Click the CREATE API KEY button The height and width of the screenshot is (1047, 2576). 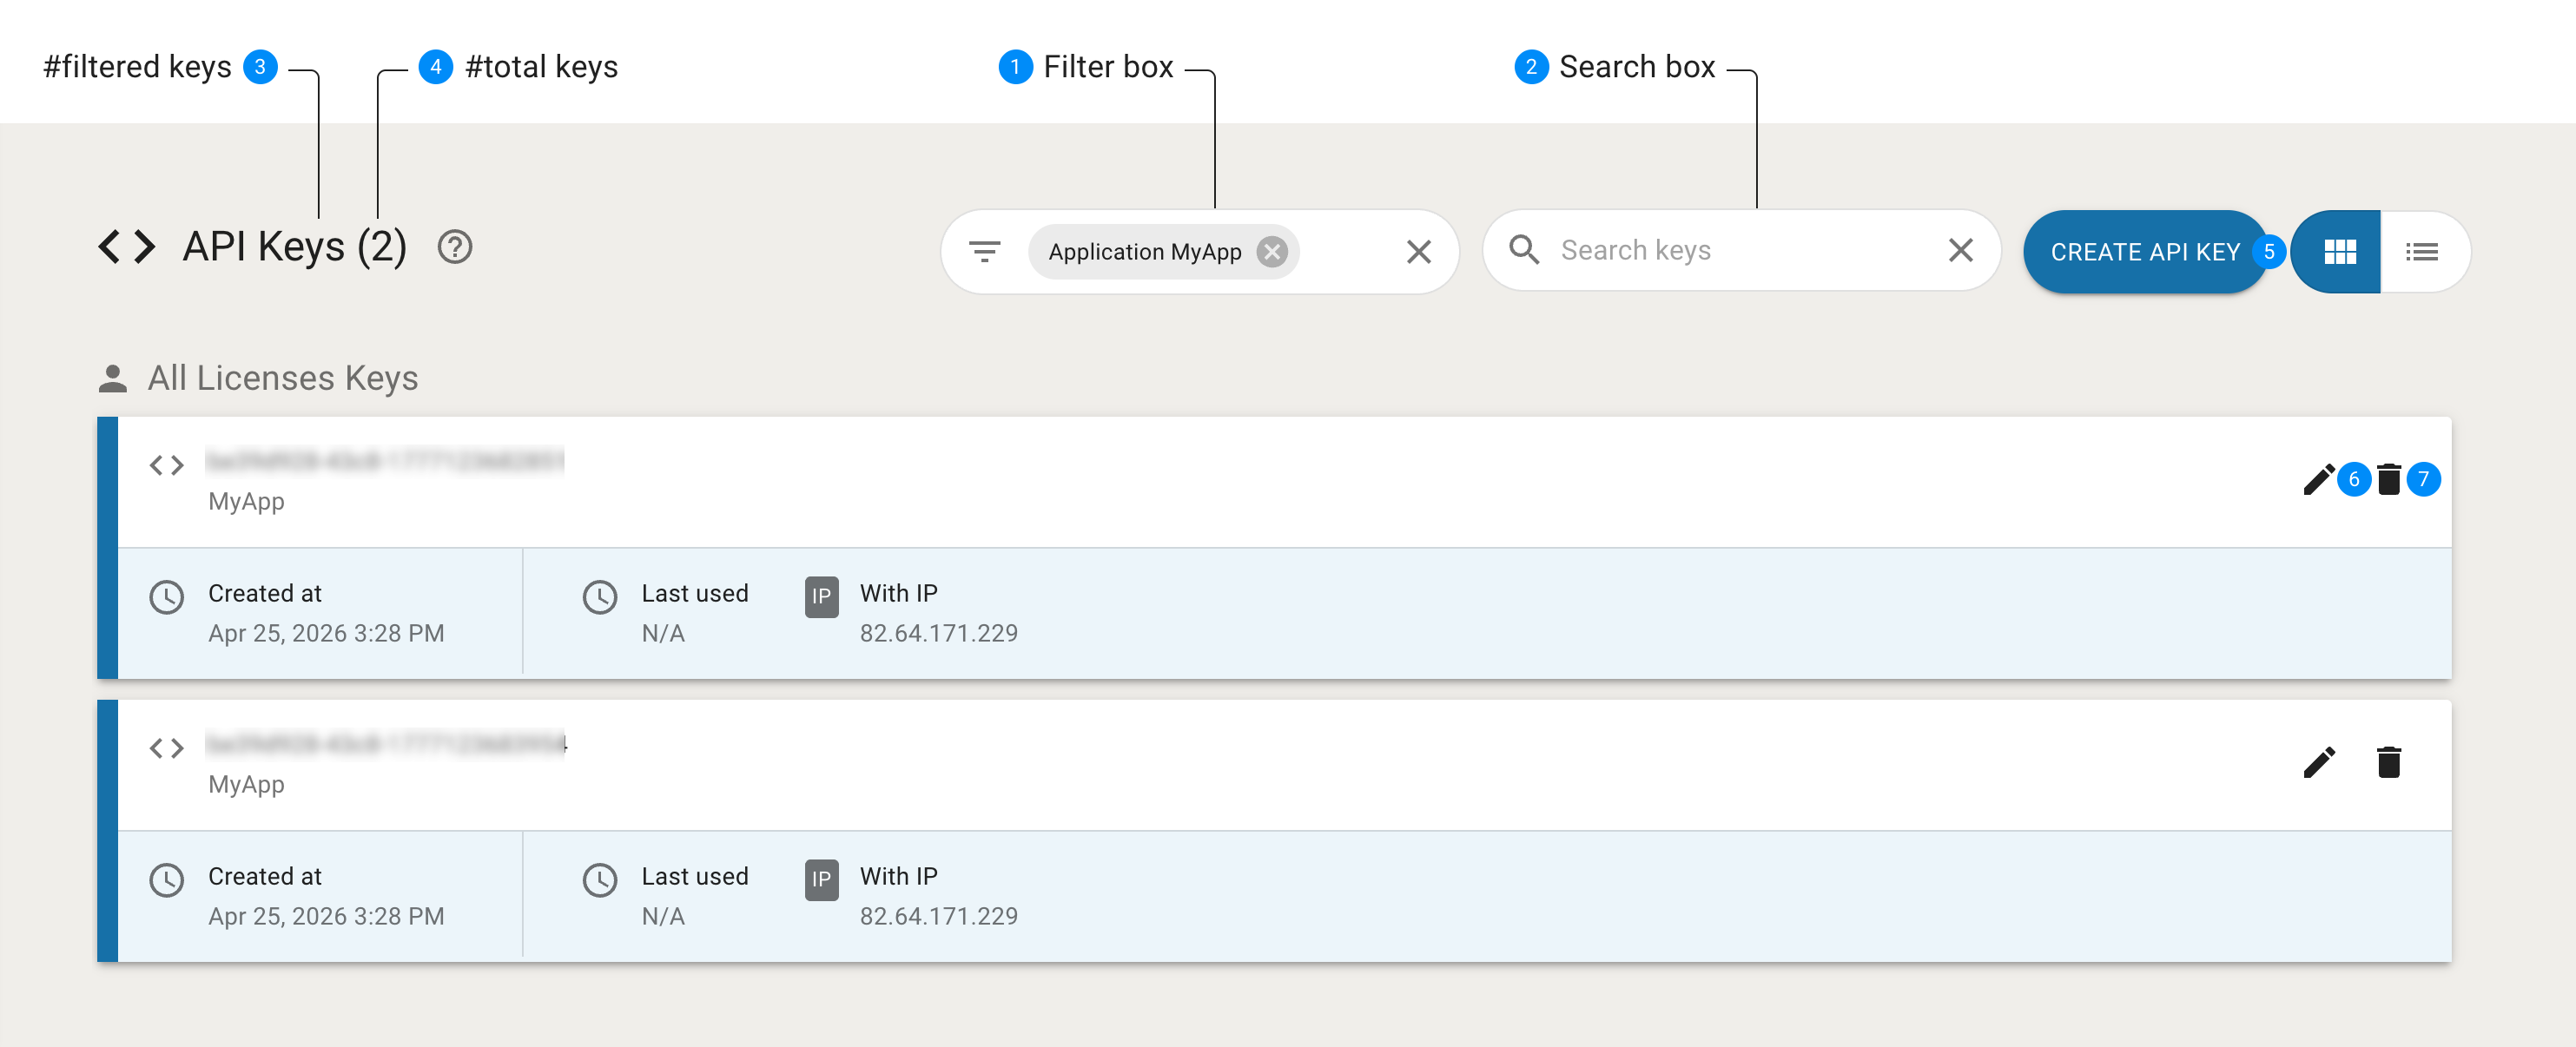2145,252
